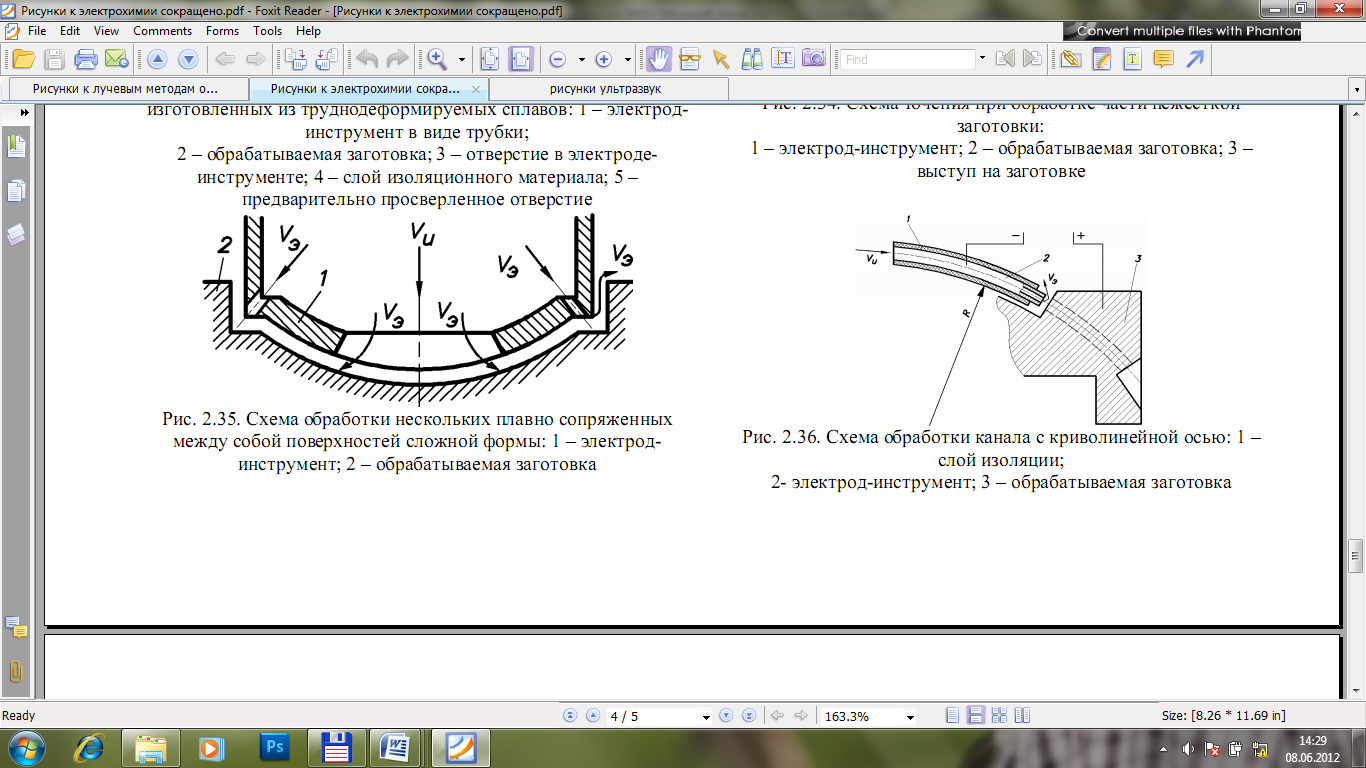Switch to single page layout in the status bar

click(x=952, y=716)
